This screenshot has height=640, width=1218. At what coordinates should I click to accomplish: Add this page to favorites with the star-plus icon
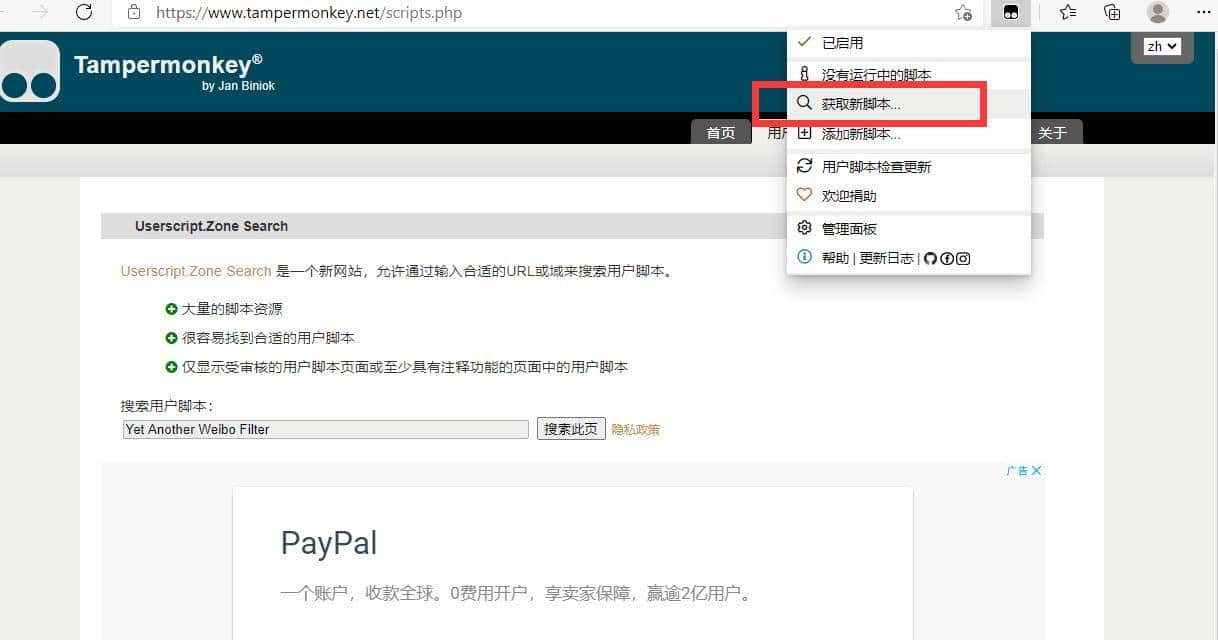coord(963,13)
